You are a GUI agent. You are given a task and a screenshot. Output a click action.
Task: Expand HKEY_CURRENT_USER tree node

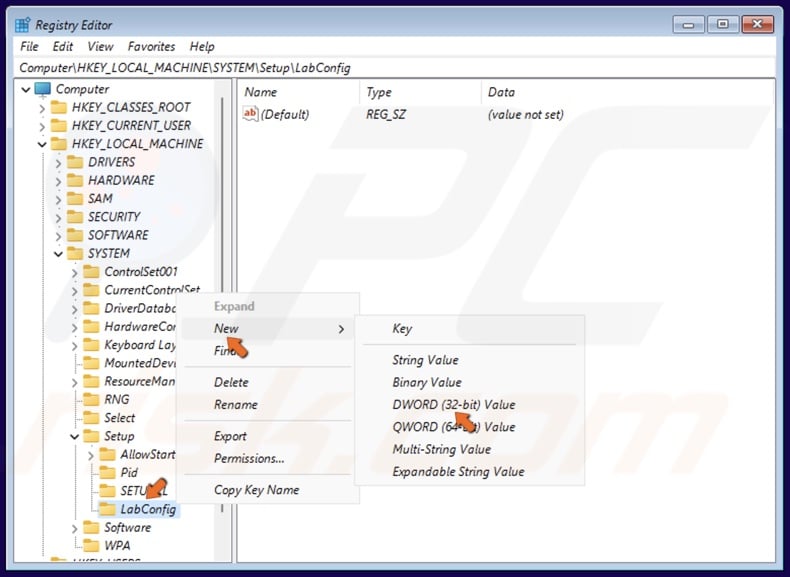click(x=42, y=126)
